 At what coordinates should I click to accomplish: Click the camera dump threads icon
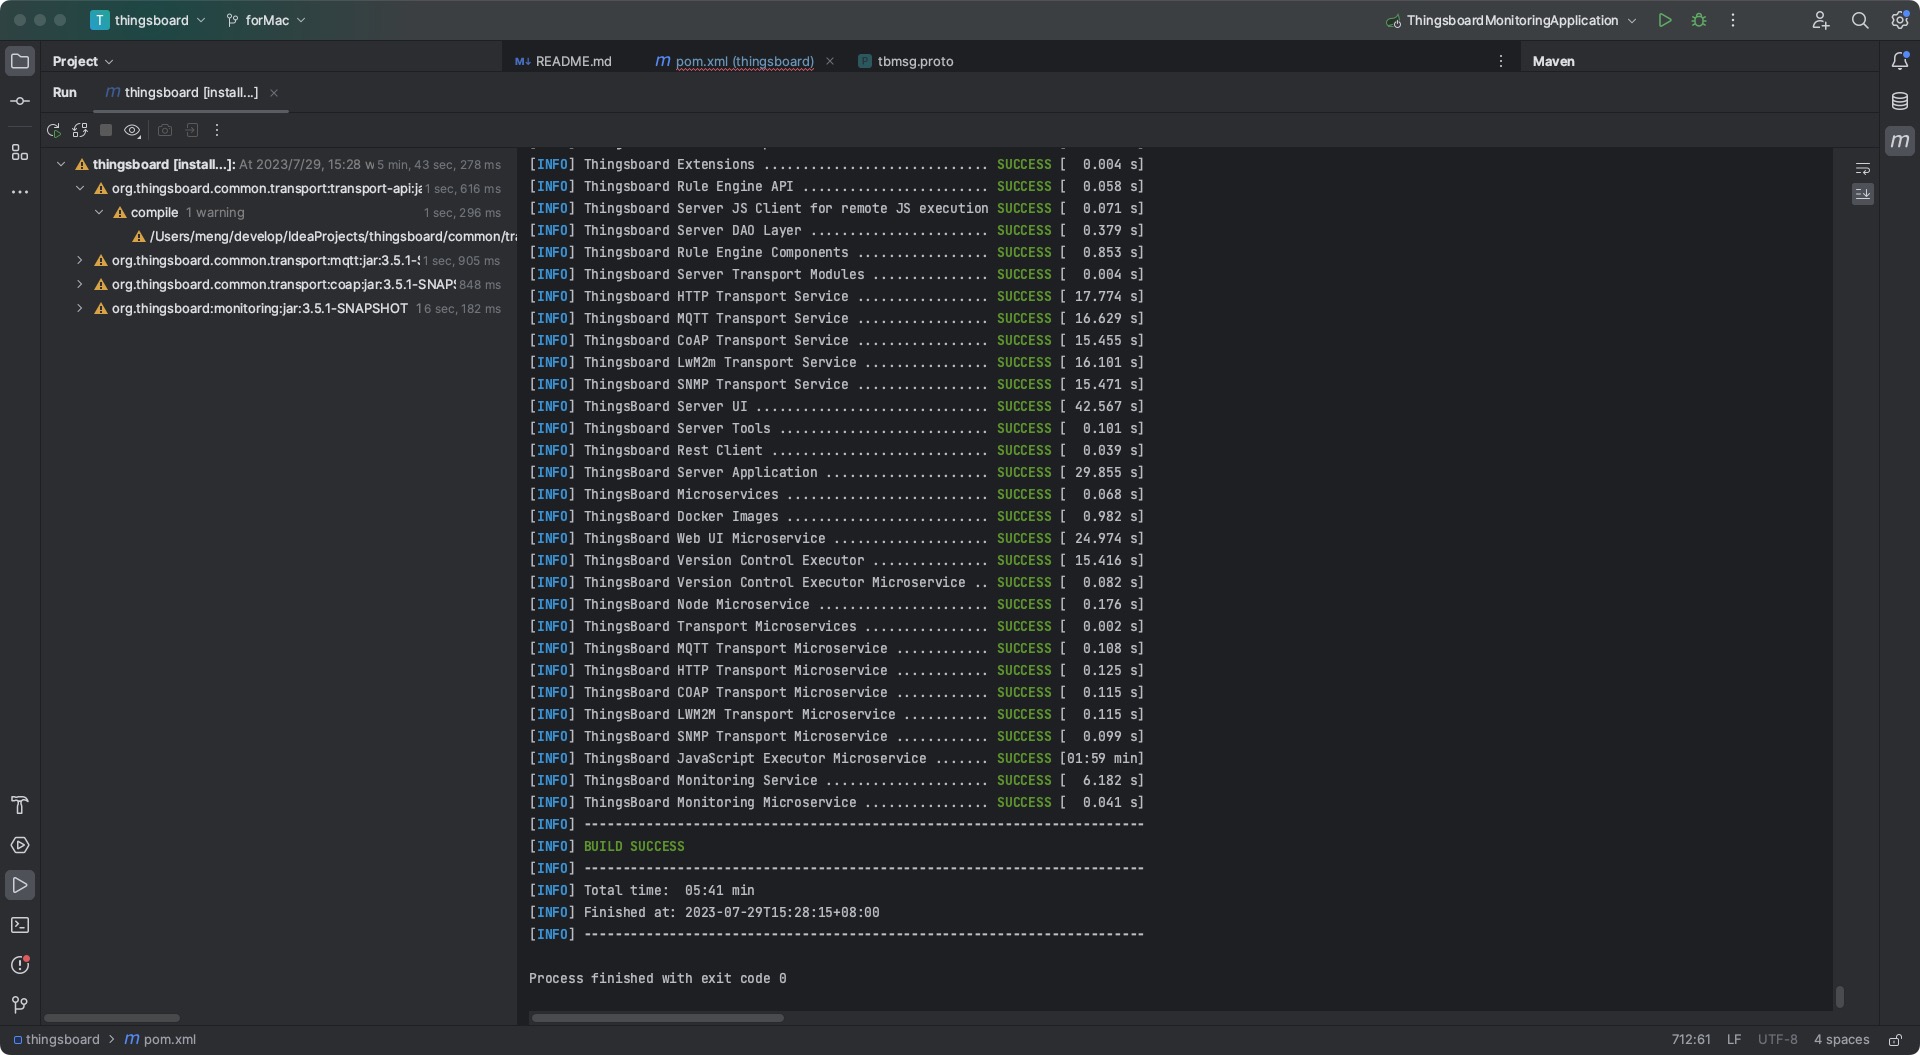165,130
